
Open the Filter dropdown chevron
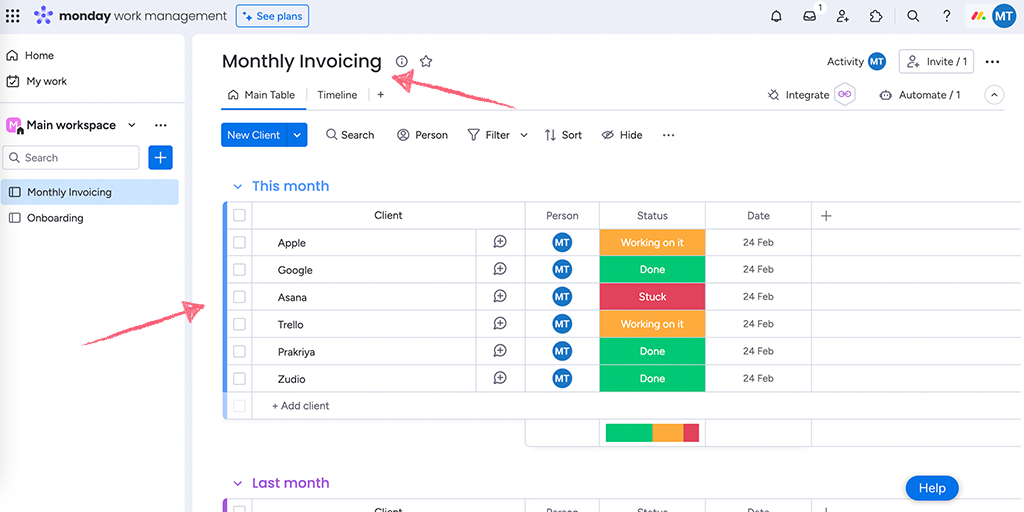(x=524, y=135)
